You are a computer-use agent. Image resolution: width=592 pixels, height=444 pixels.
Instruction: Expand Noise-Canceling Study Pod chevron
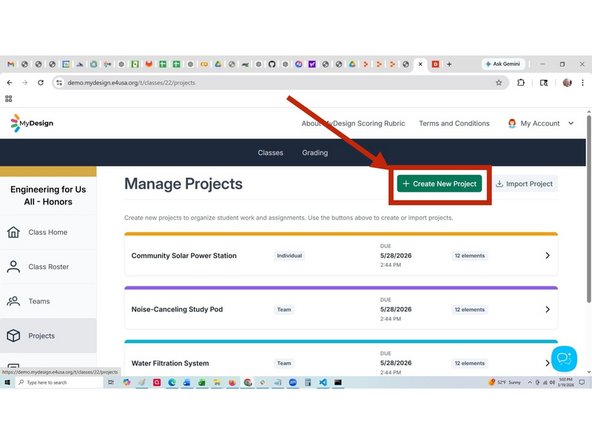point(547,310)
